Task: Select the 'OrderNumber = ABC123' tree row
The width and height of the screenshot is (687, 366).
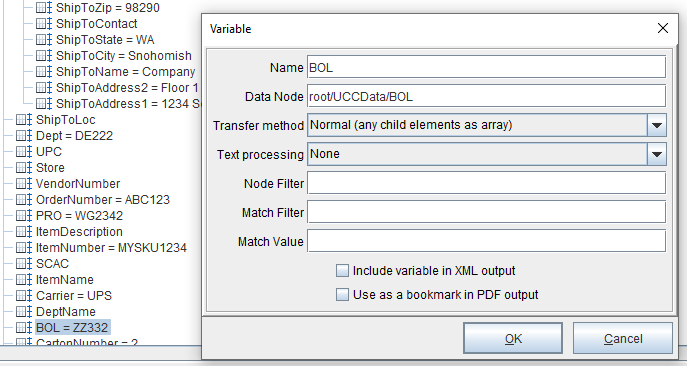Action: click(103, 200)
